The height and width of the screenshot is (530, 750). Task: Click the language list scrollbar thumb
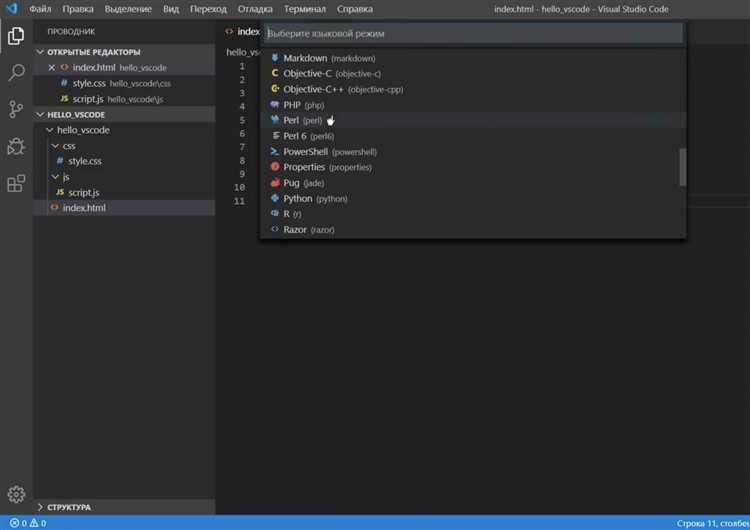click(683, 167)
